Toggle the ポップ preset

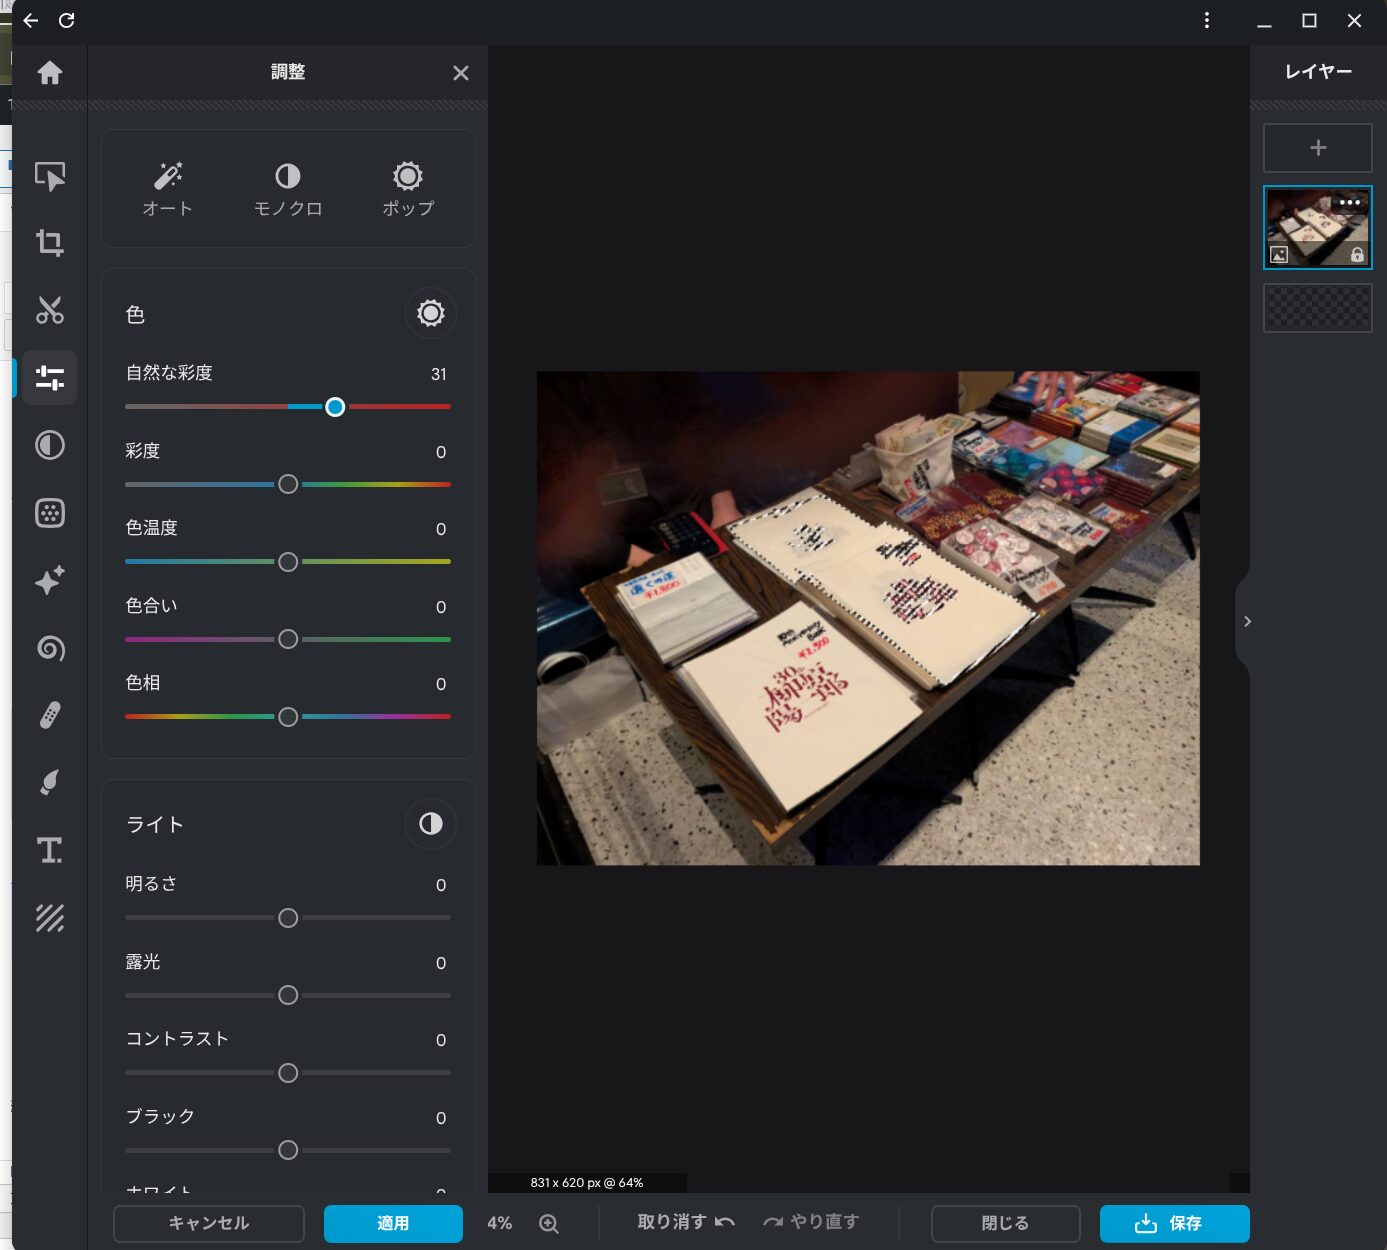[x=408, y=188]
